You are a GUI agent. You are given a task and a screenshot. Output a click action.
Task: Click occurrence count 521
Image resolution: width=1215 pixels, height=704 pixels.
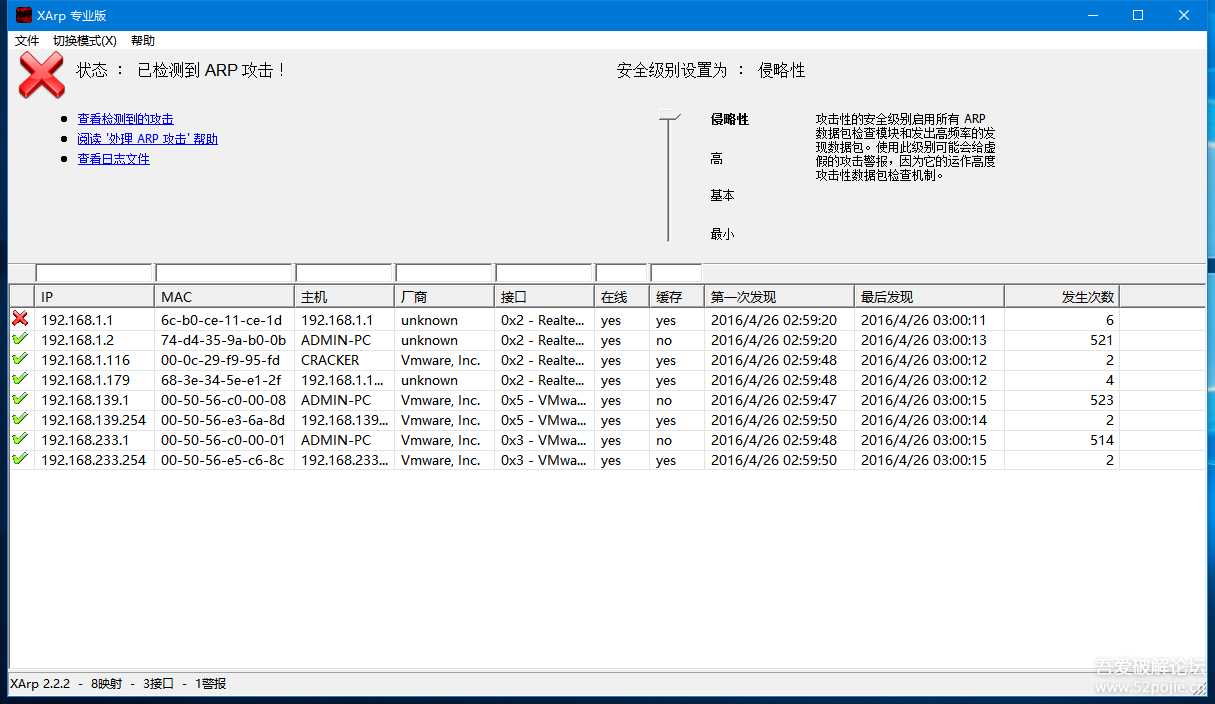tap(1102, 340)
